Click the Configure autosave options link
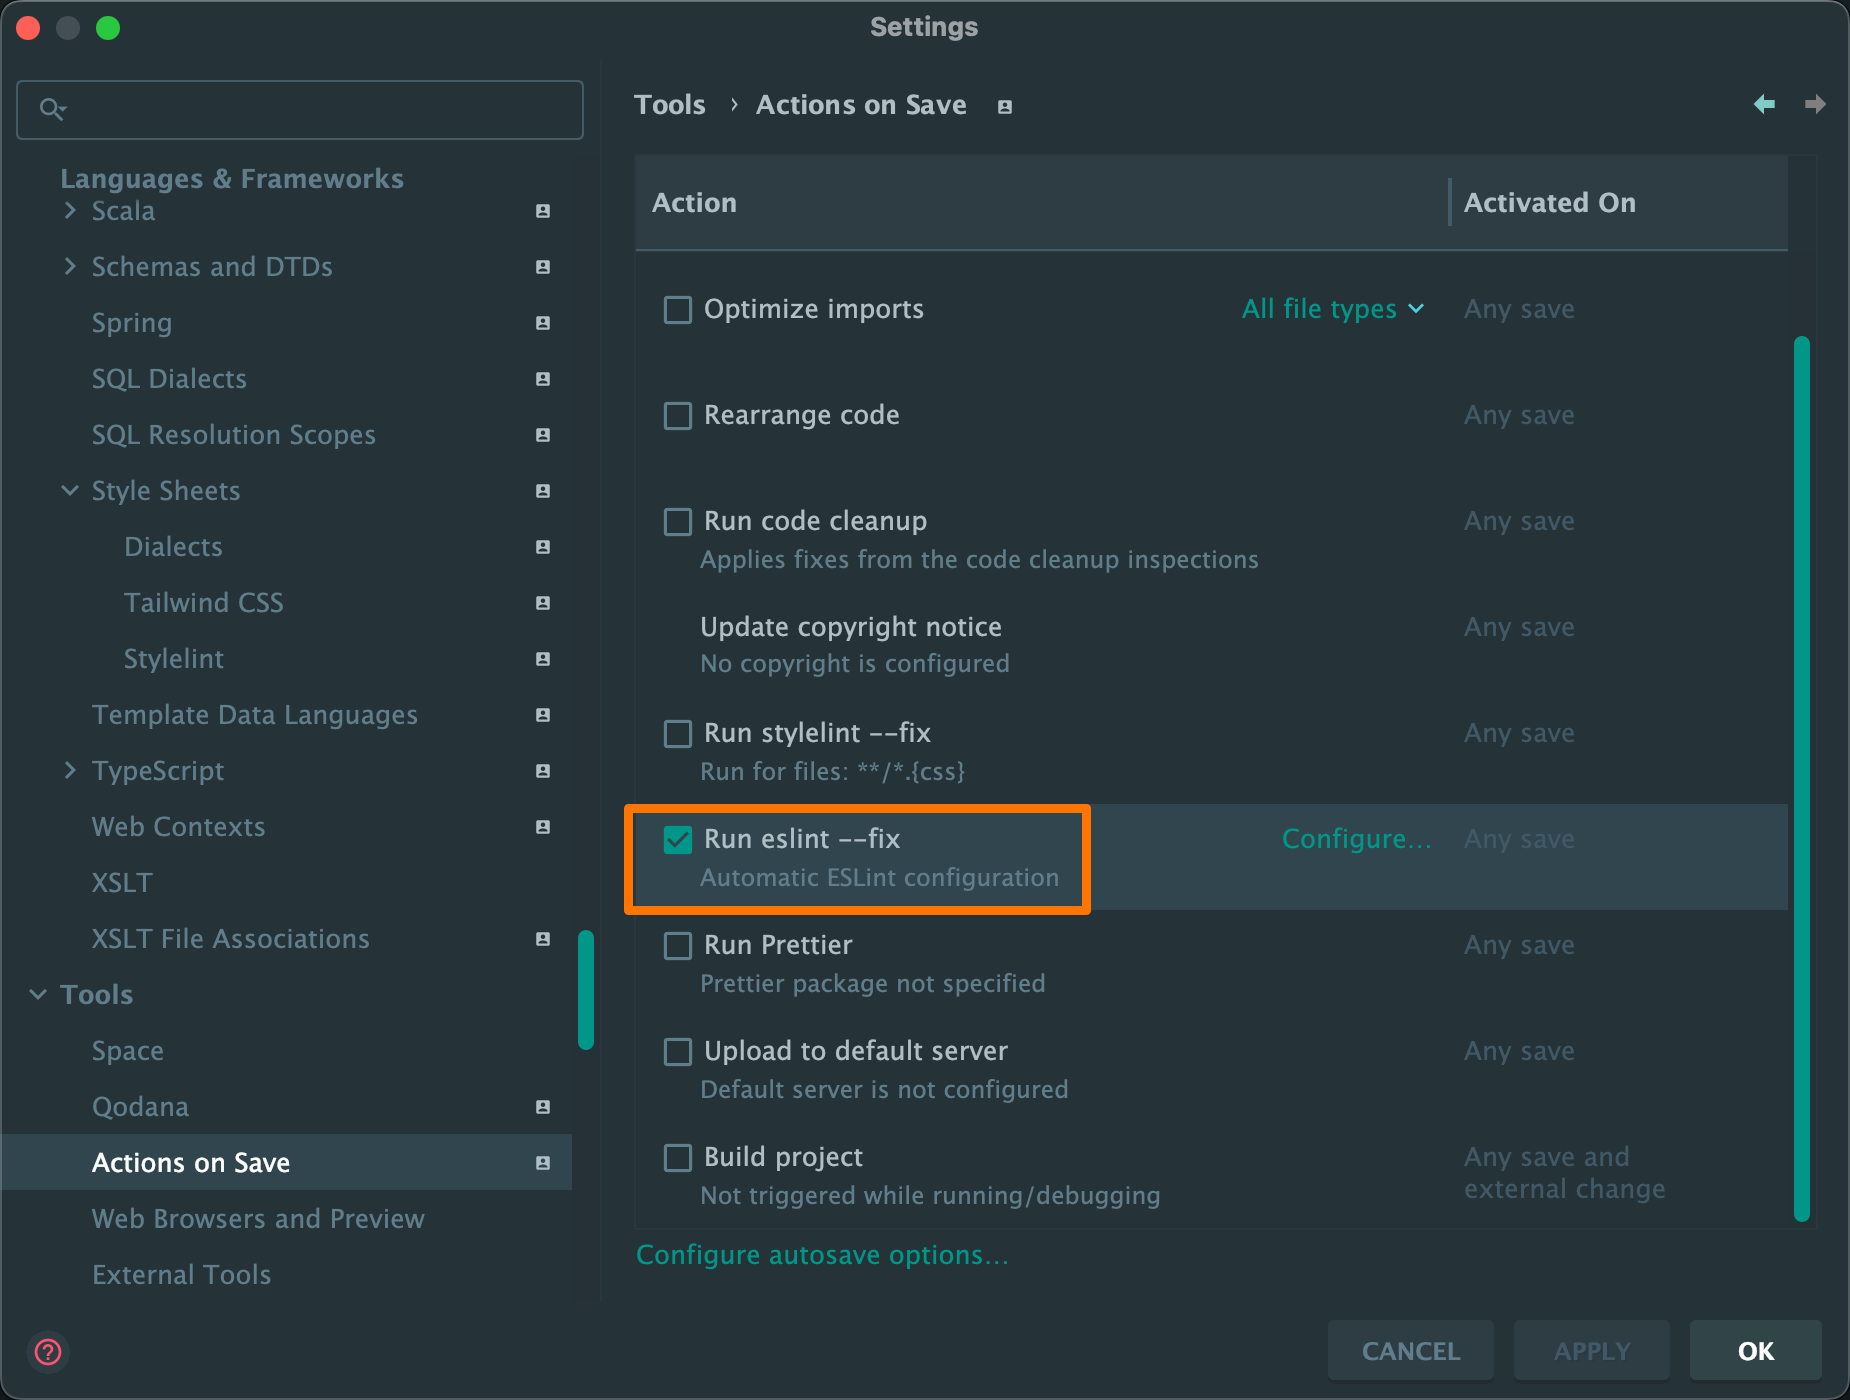The height and width of the screenshot is (1400, 1850). (822, 1255)
